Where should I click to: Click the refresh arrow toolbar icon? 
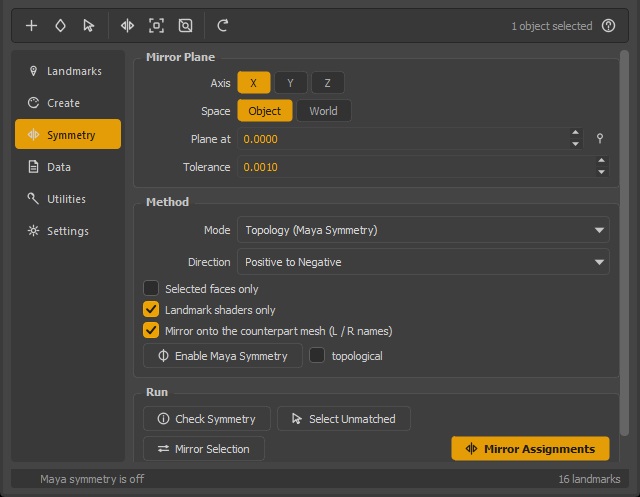point(222,26)
